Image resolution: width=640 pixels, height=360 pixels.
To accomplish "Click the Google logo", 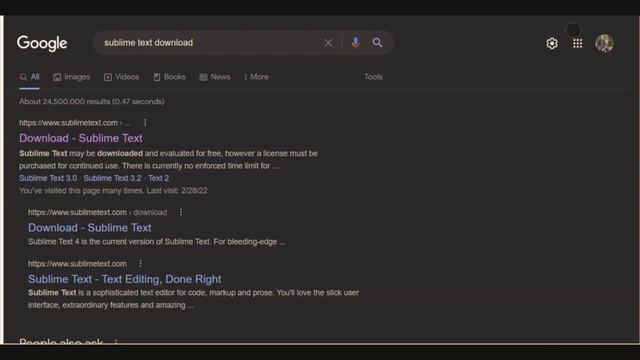I will [x=42, y=43].
